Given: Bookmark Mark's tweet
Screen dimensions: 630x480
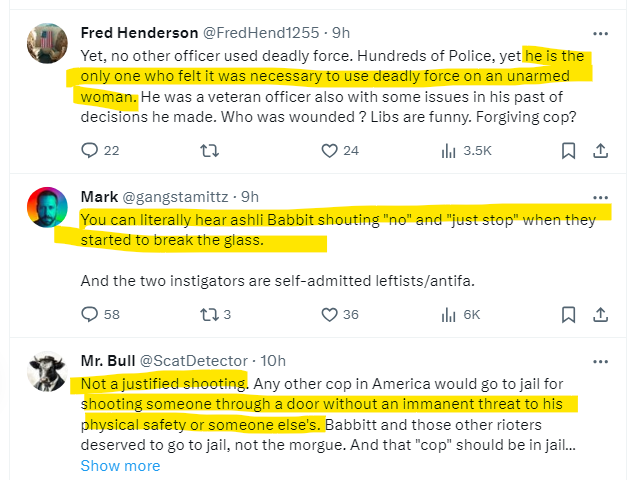Looking at the screenshot, I should (568, 314).
